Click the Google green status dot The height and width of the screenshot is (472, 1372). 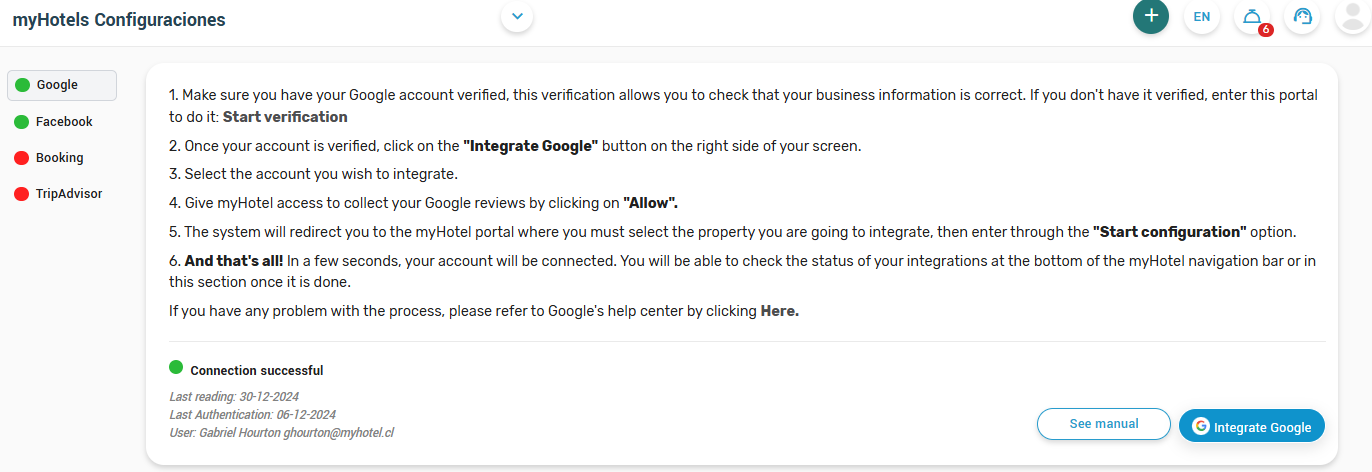(21, 85)
